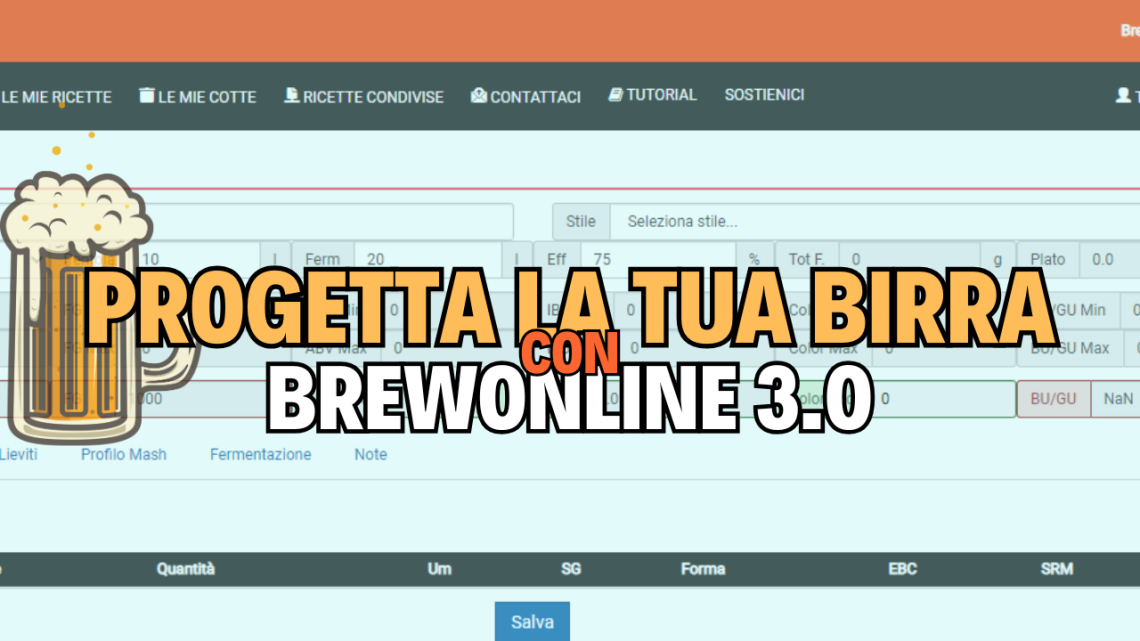This screenshot has height=641, width=1140.
Task: Click the NaN value next to BU/GU
Action: coord(1118,399)
